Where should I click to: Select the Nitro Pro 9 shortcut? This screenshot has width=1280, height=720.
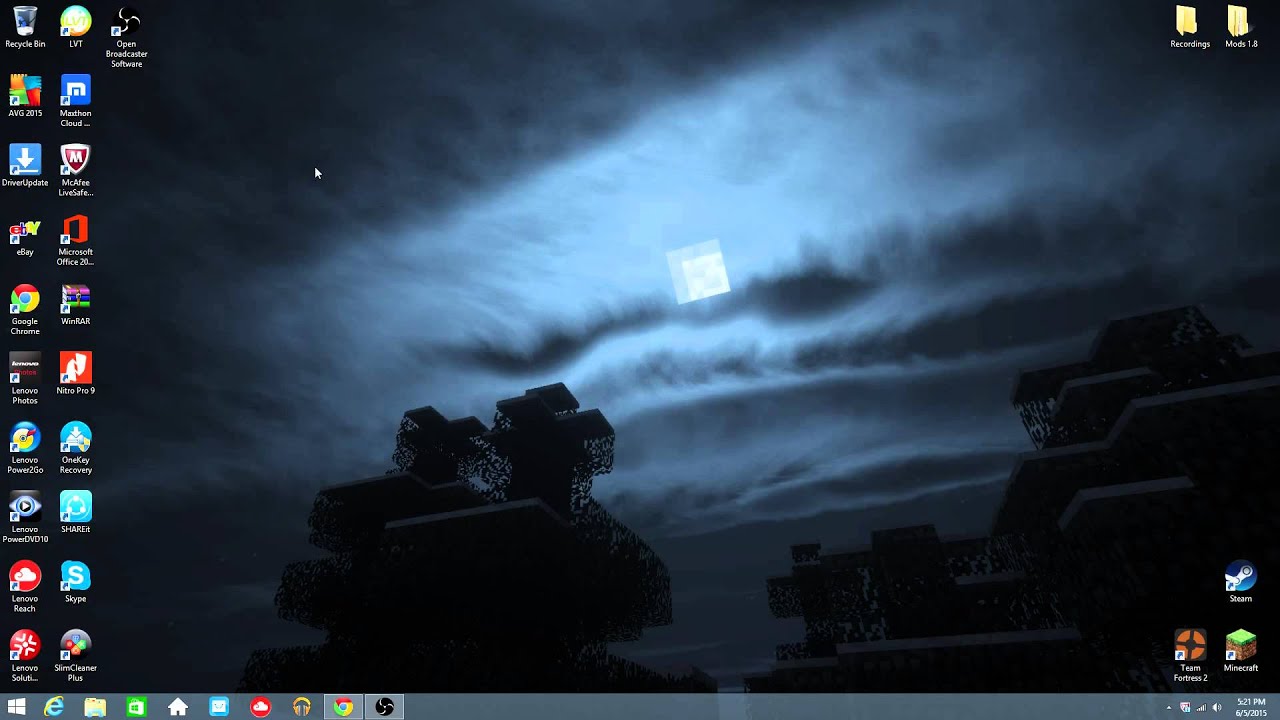pyautogui.click(x=75, y=373)
